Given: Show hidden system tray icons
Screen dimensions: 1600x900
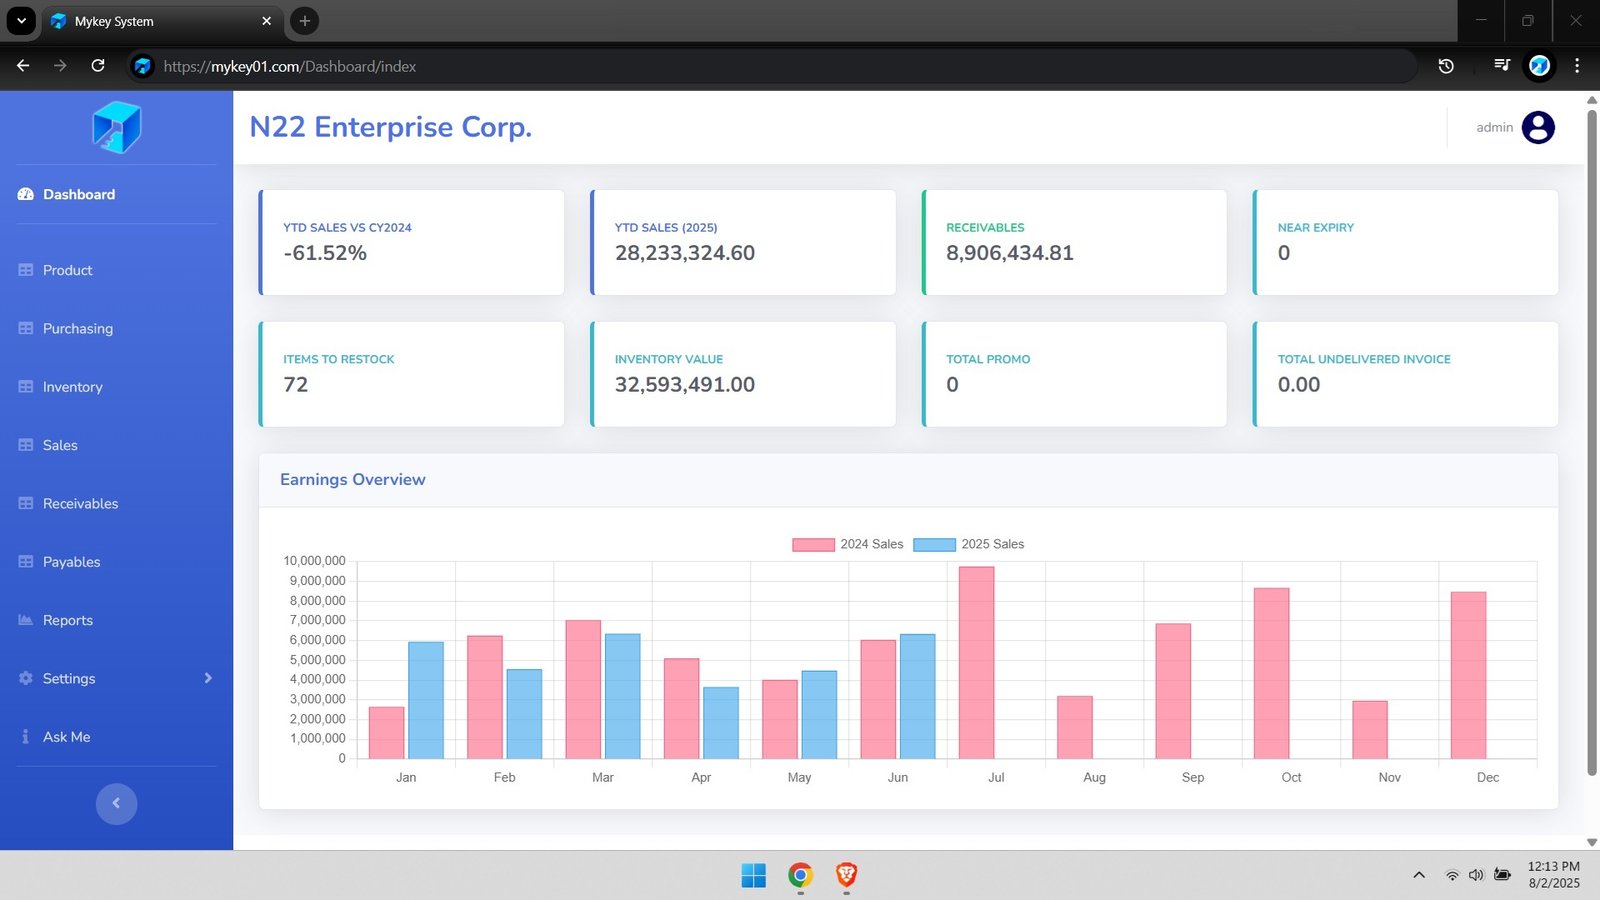Looking at the screenshot, I should tap(1418, 875).
